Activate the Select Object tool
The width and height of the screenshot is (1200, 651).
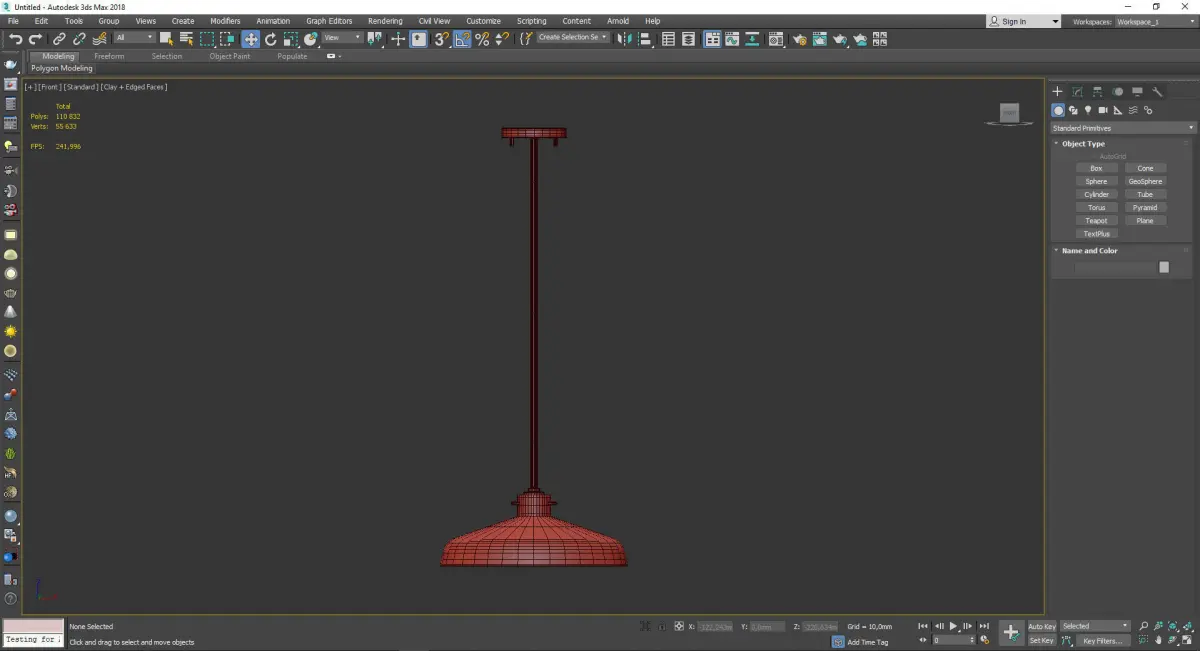point(166,39)
